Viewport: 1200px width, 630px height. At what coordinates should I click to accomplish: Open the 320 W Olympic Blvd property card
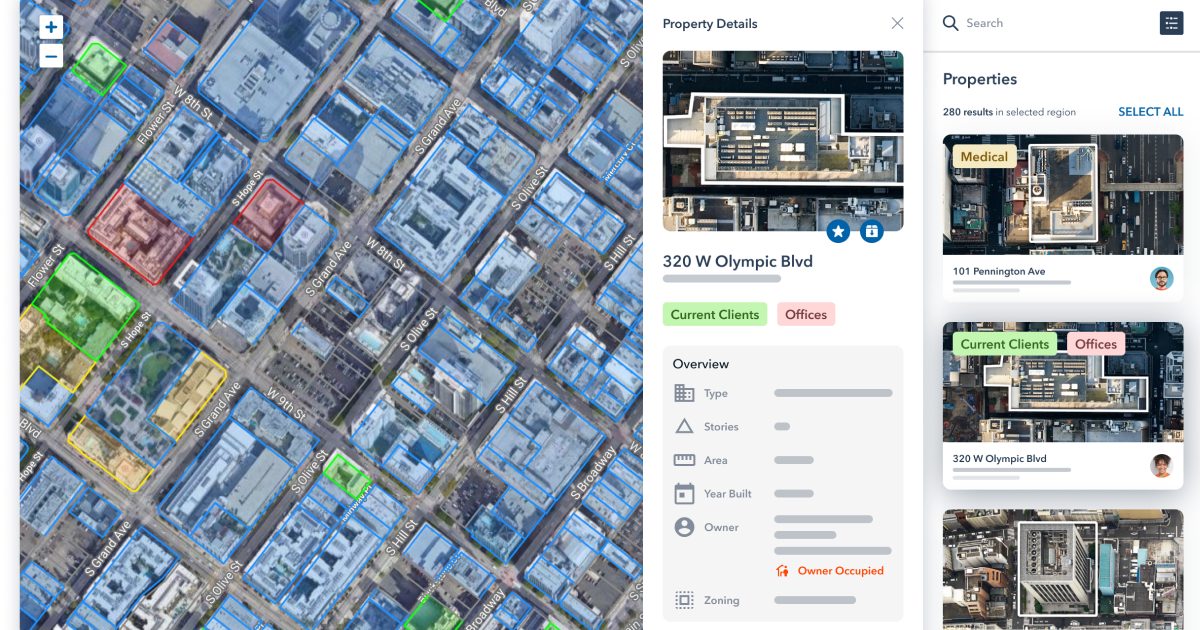point(1063,405)
